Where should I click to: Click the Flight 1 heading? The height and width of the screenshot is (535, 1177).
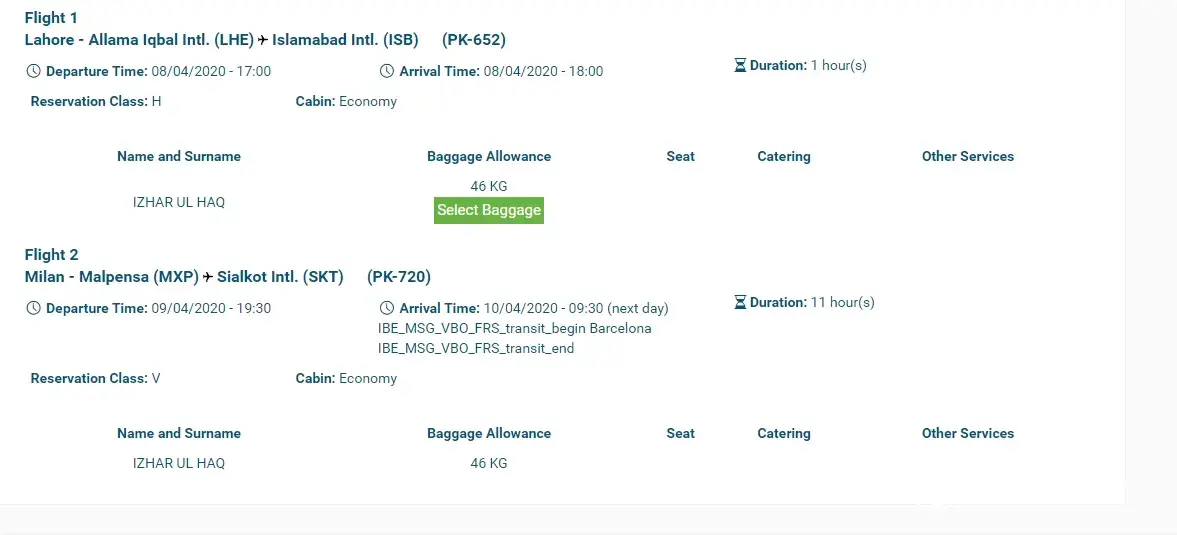point(51,18)
